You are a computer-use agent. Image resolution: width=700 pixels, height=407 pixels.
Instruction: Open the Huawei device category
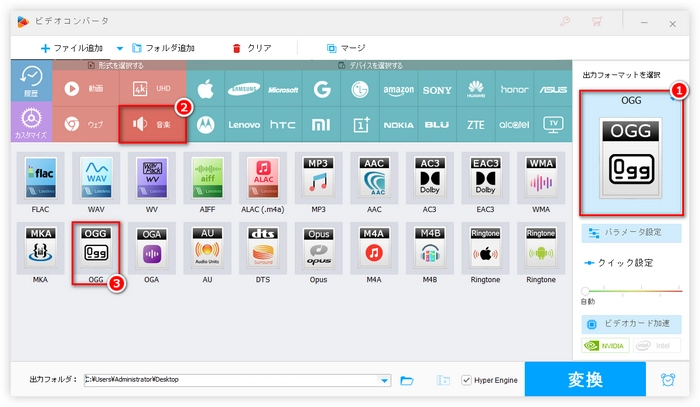point(476,89)
